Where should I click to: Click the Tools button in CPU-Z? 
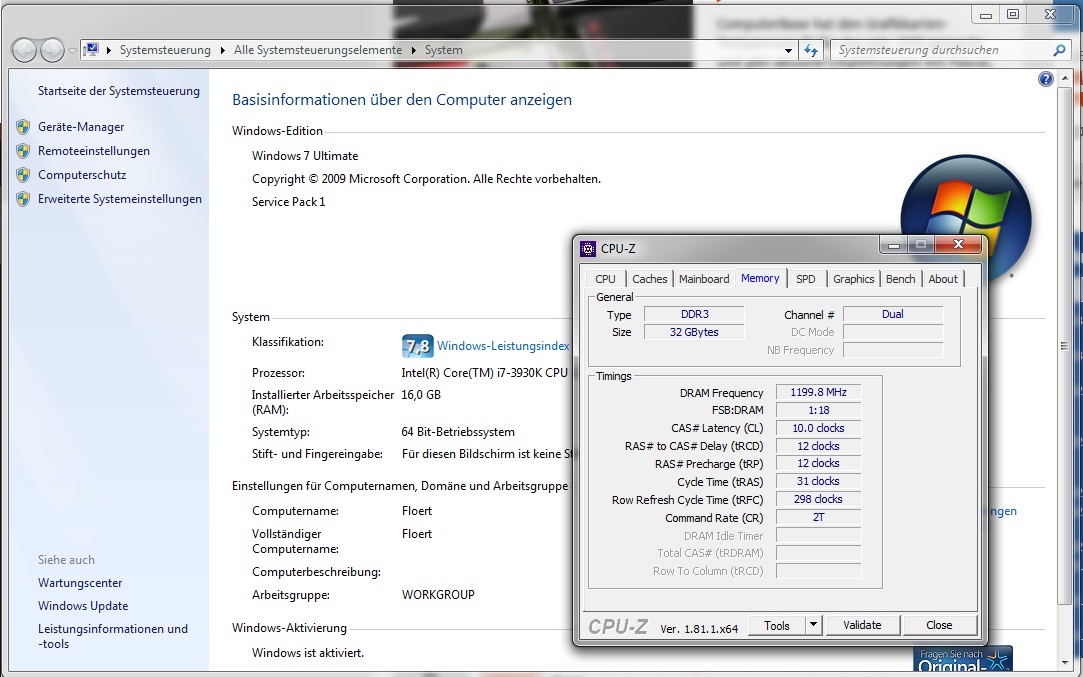(x=776, y=625)
